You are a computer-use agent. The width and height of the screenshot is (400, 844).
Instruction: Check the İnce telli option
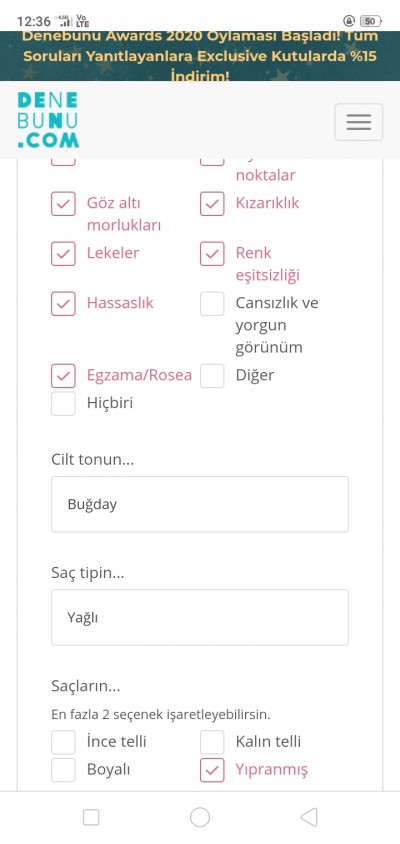63,742
